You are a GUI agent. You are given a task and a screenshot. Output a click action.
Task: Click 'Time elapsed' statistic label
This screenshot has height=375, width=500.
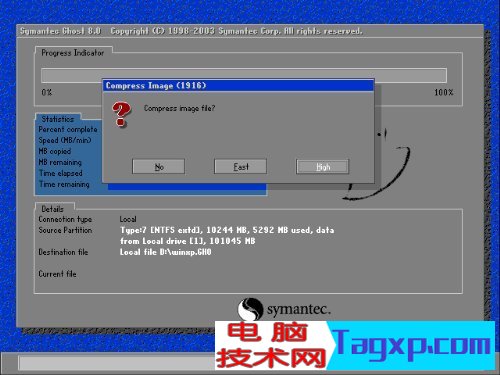61,173
